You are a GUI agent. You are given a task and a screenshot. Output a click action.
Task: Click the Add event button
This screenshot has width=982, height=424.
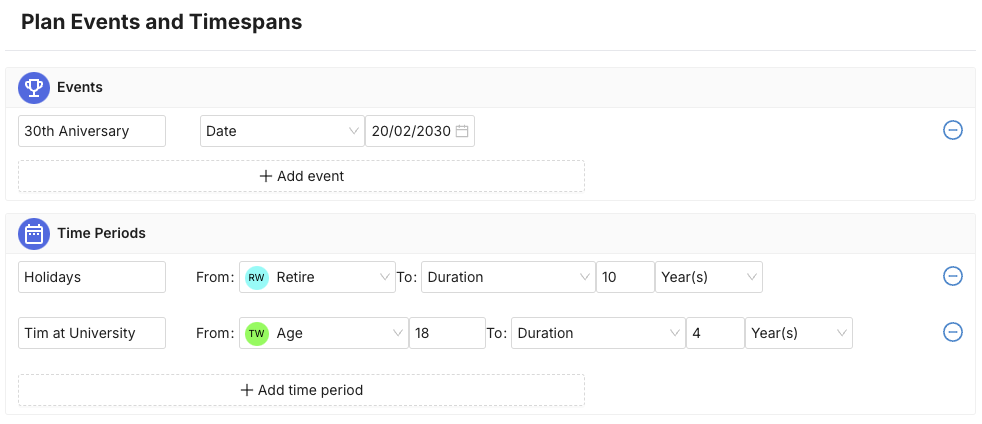301,176
